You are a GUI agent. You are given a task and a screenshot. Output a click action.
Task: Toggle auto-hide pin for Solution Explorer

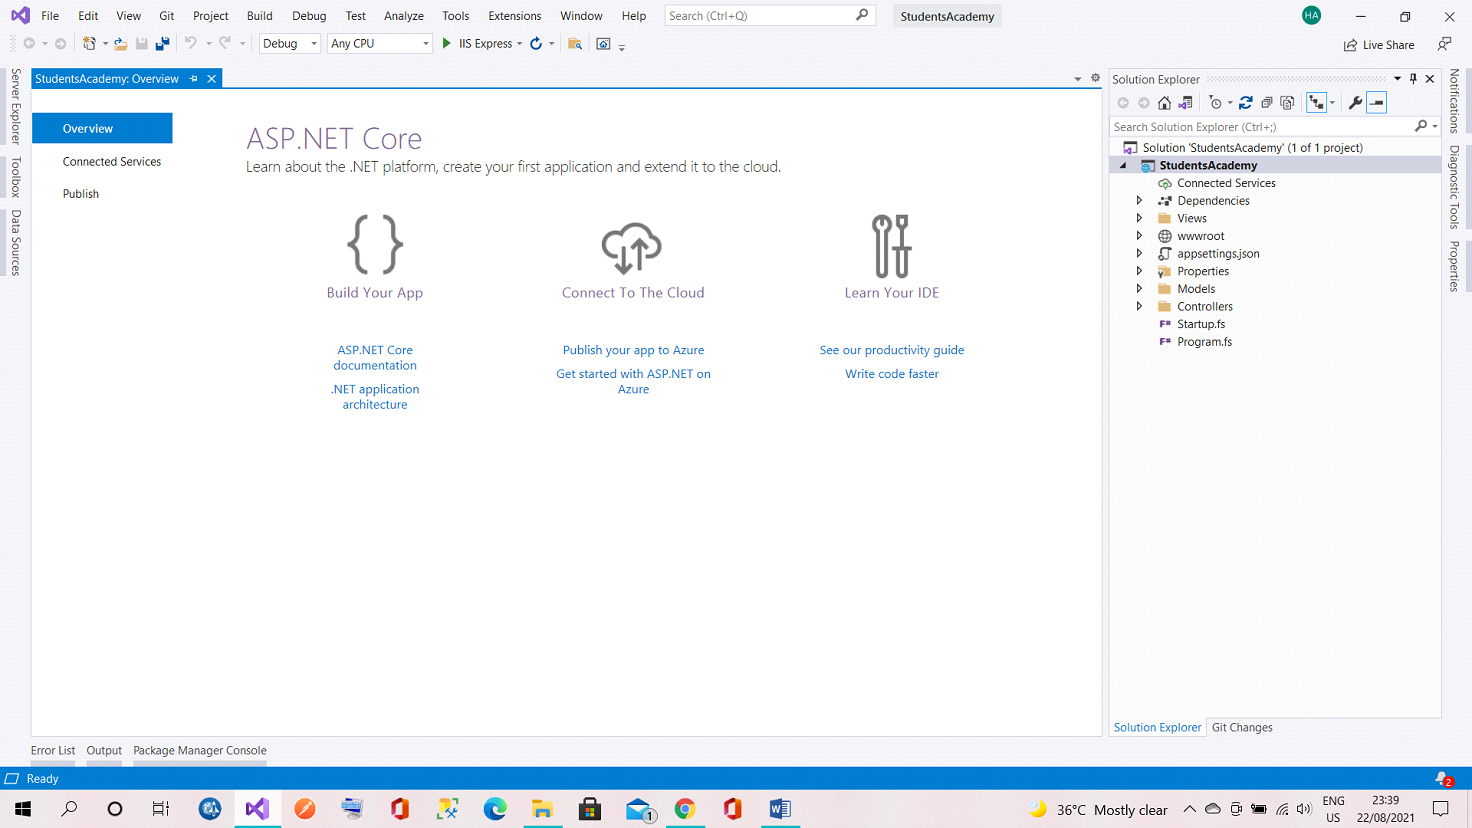pyautogui.click(x=1413, y=79)
